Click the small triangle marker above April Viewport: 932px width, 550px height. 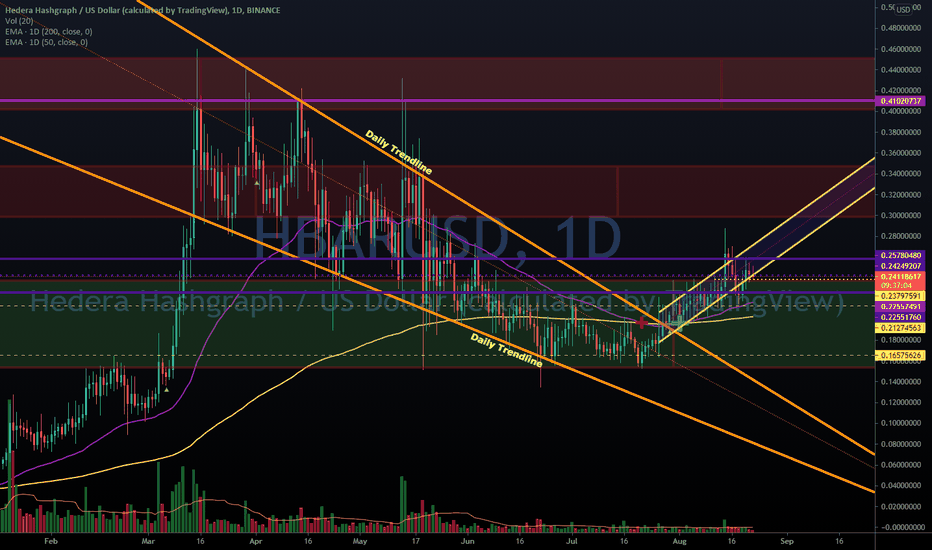click(257, 184)
